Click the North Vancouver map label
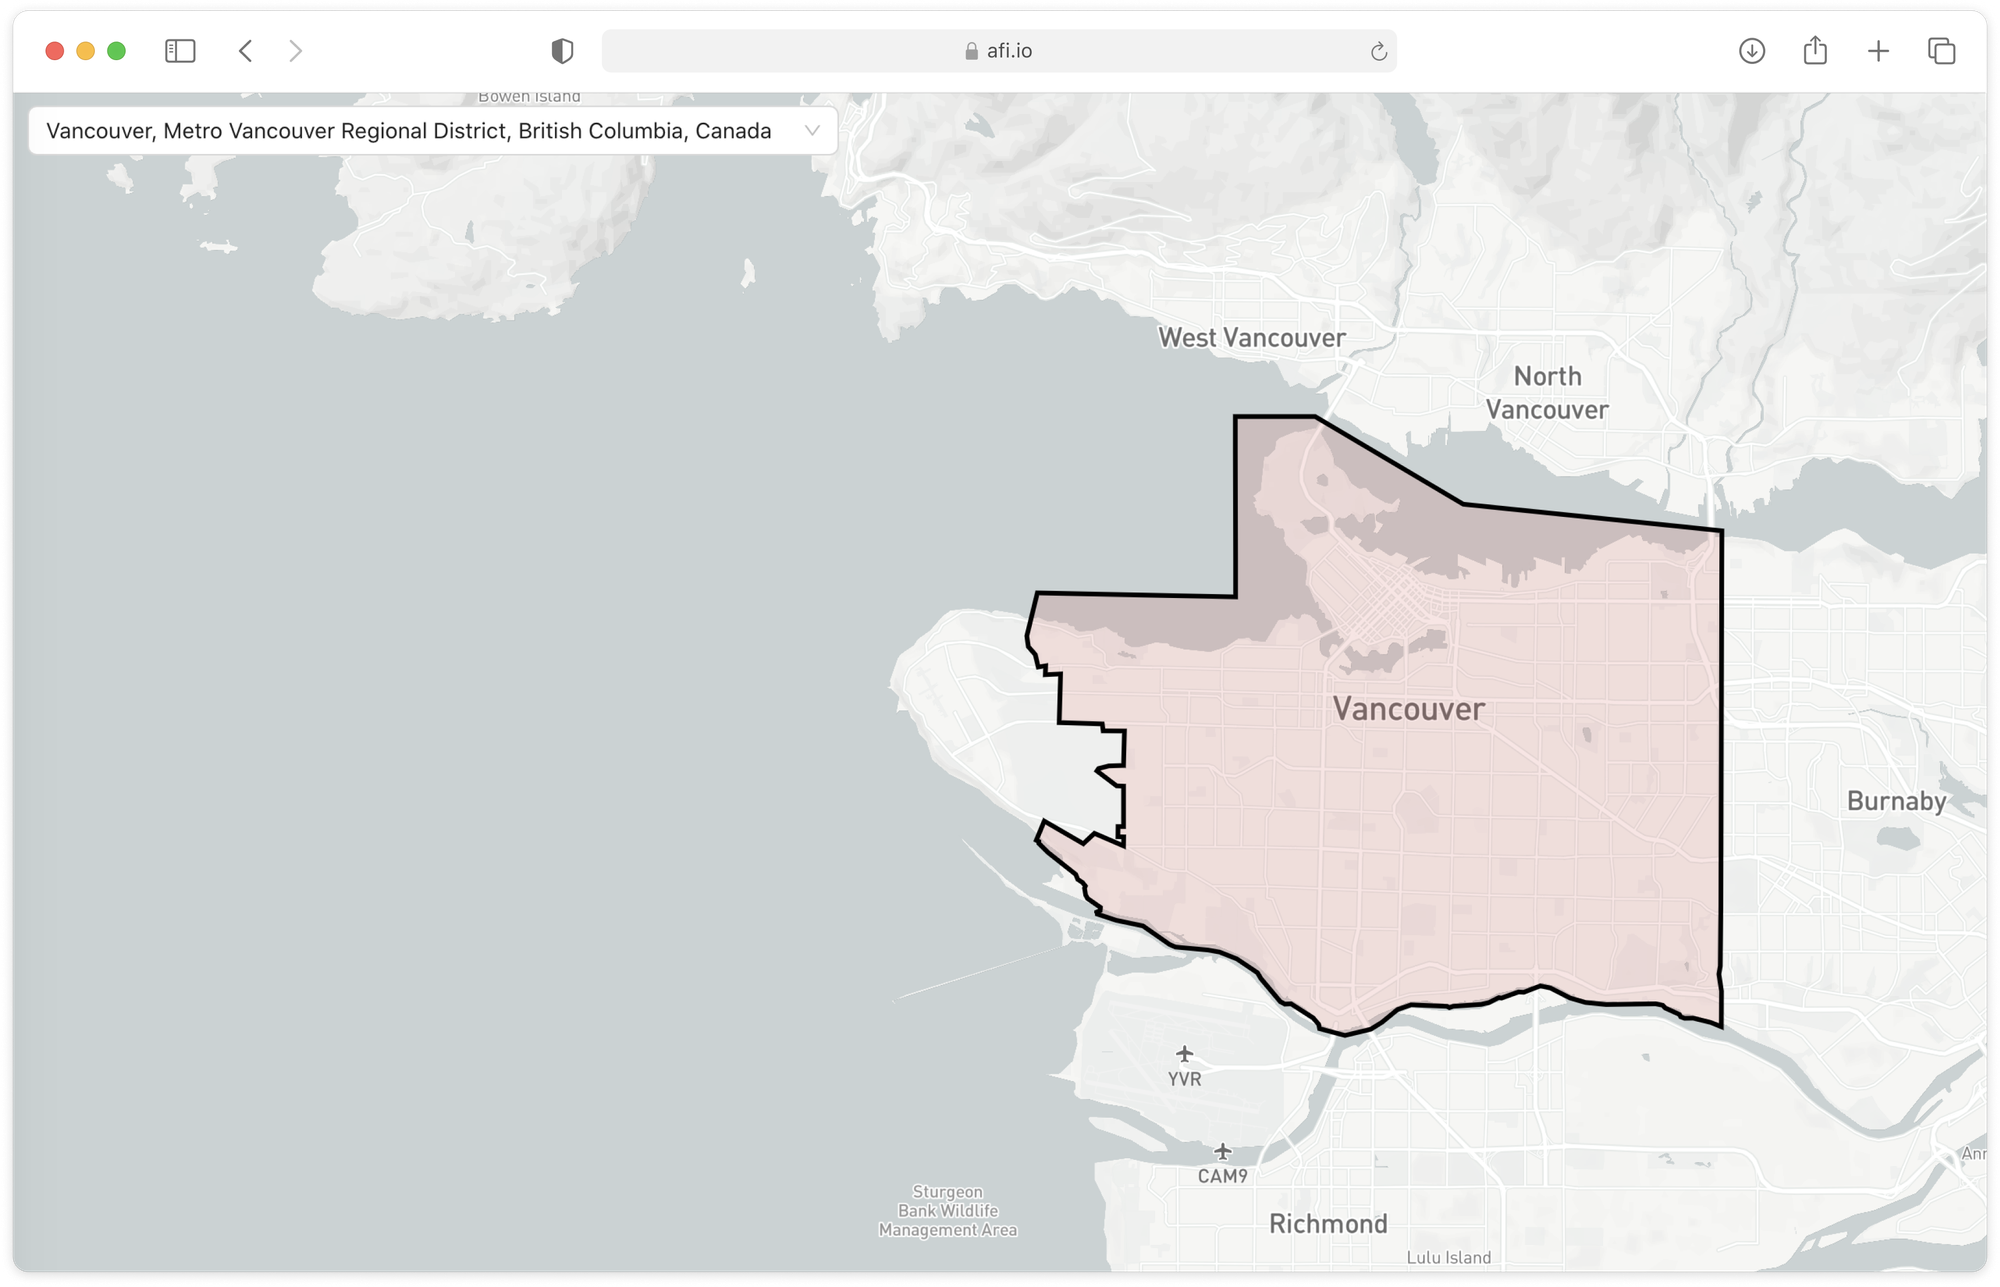The height and width of the screenshot is (1287, 2000). pyautogui.click(x=1547, y=393)
